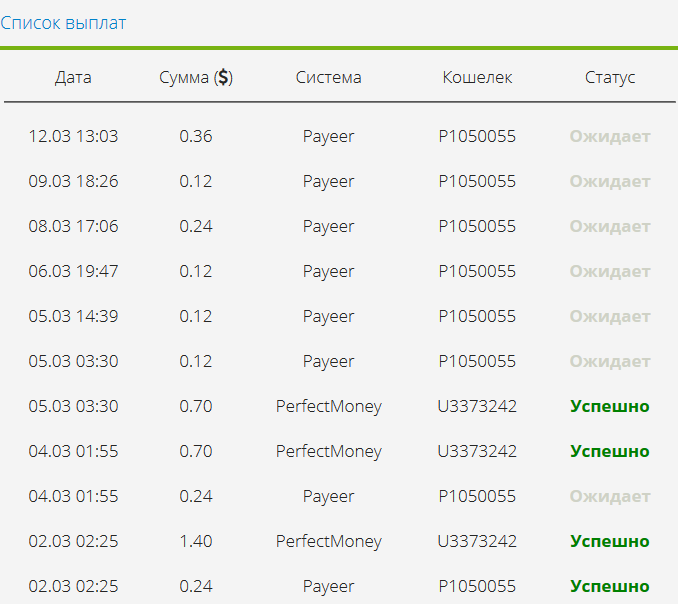Click wallet P1050055 in 05.03 14:39 row

477,316
